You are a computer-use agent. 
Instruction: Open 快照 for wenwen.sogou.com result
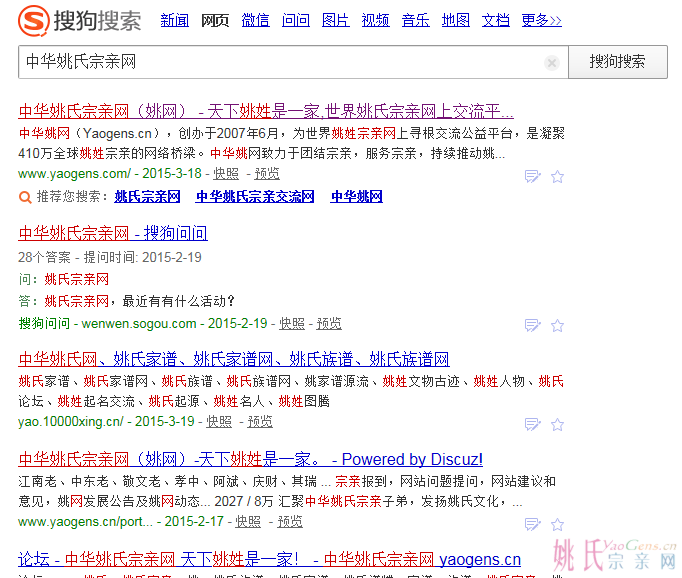292,324
